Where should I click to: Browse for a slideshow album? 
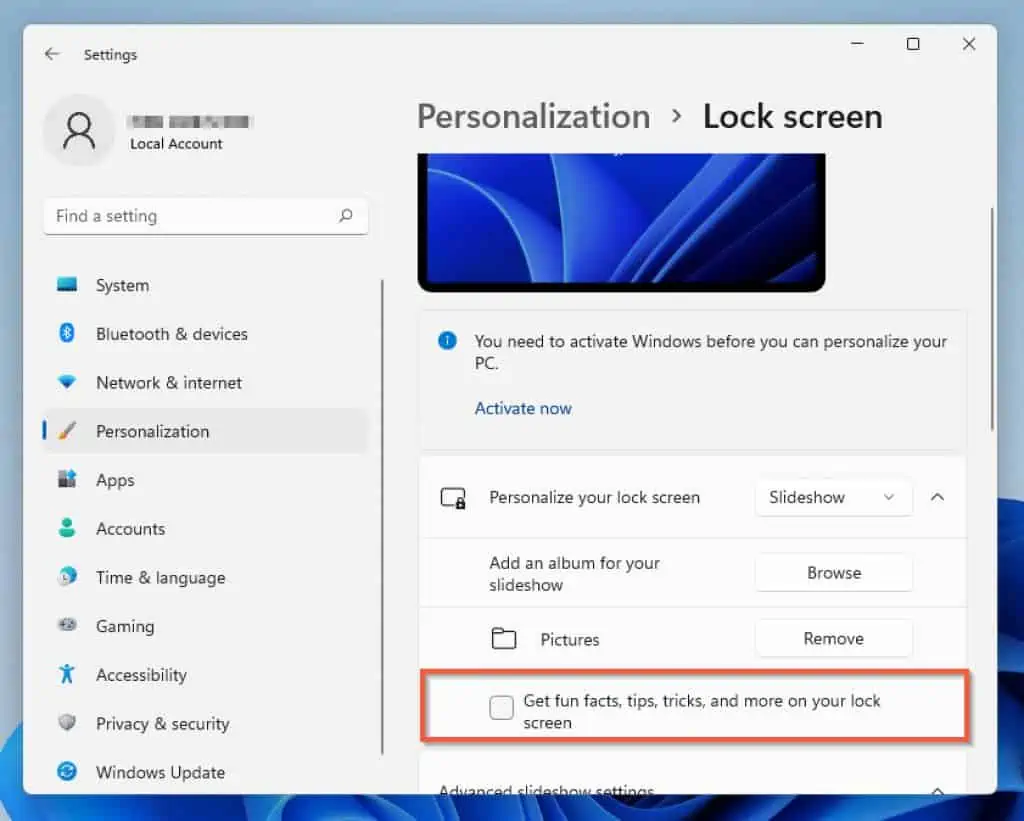click(x=833, y=572)
